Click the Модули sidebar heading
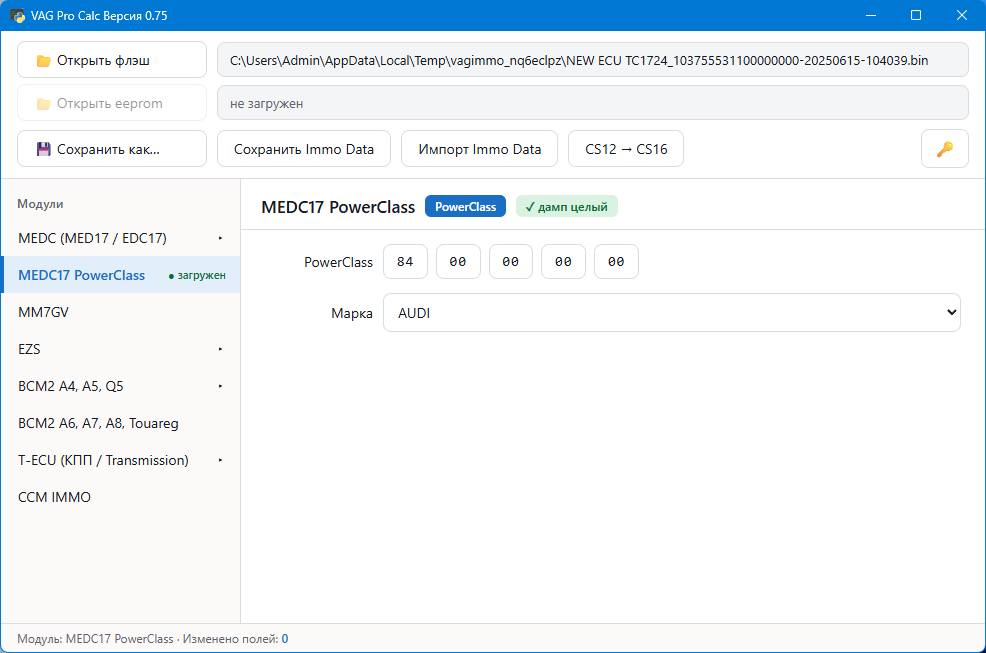The width and height of the screenshot is (986, 653). [x=40, y=204]
